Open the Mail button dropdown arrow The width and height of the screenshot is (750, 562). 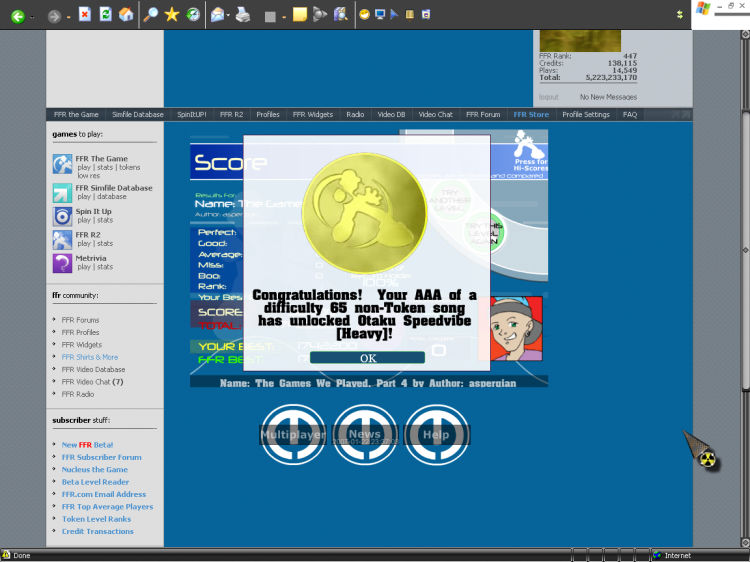point(229,16)
